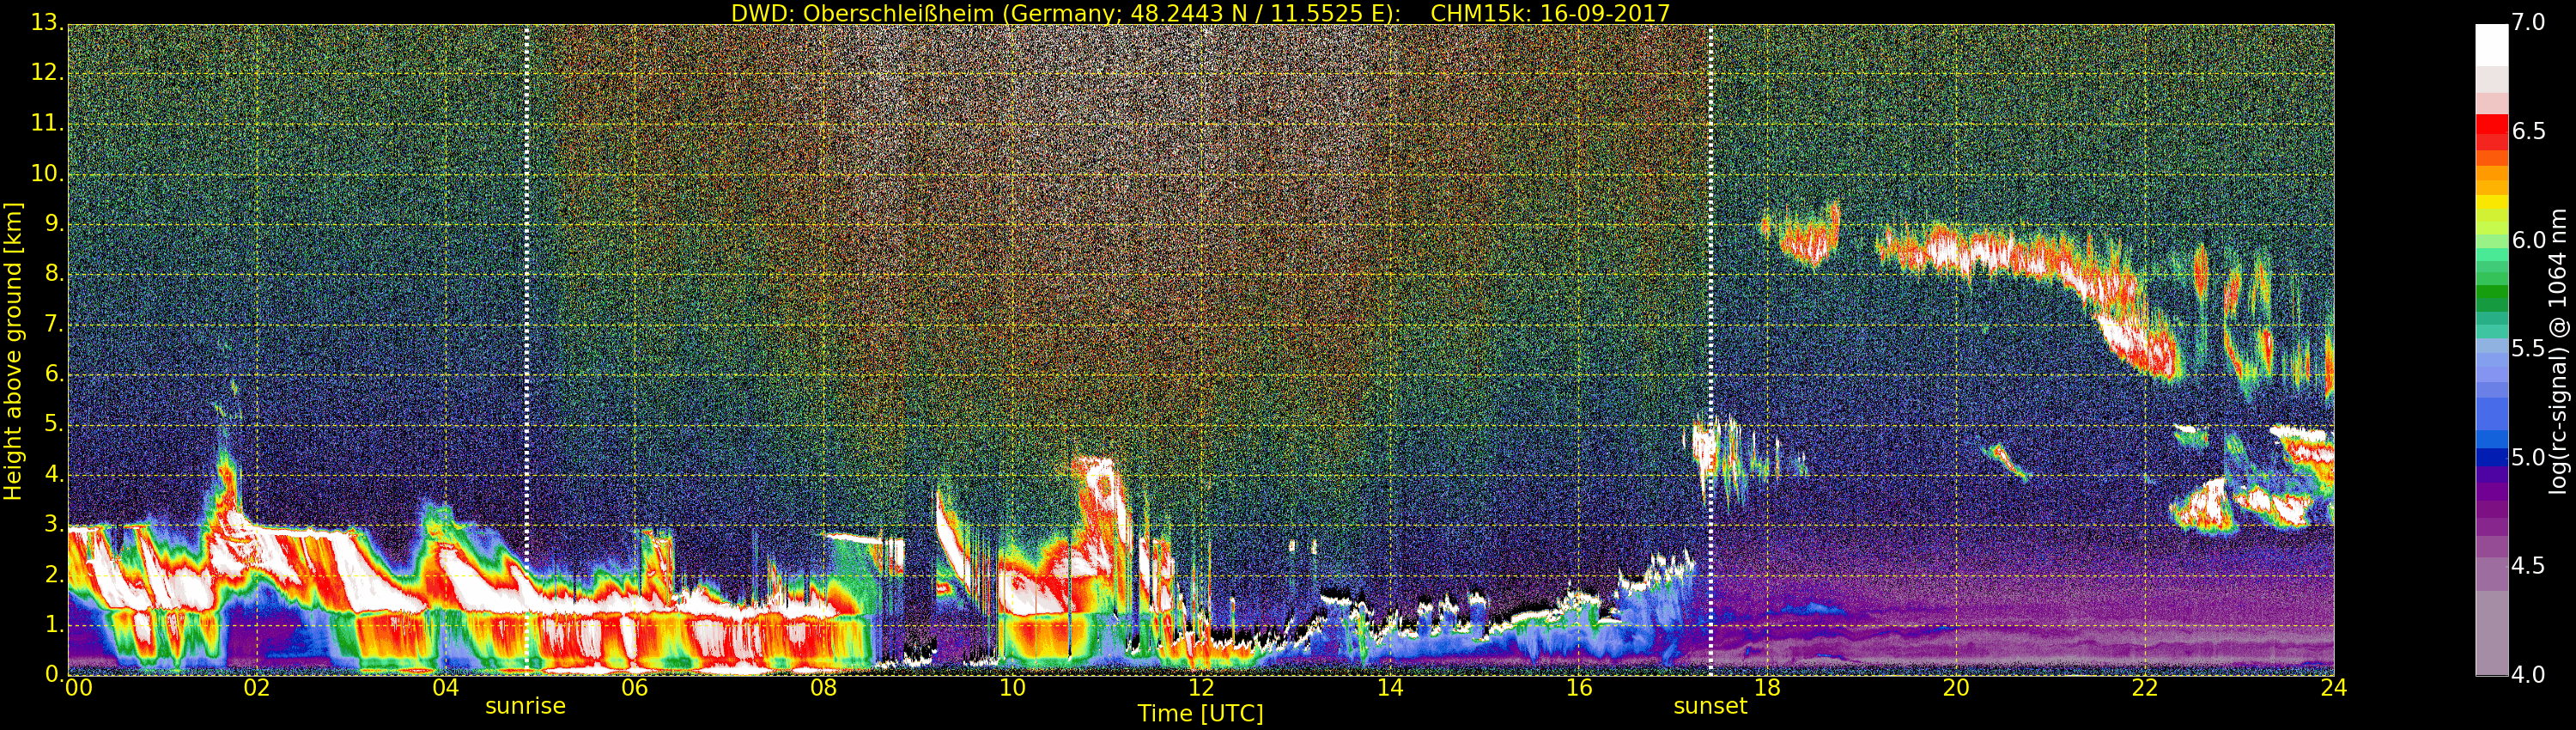
Task: Click the 16 tick label on time axis
Action: point(1579,687)
